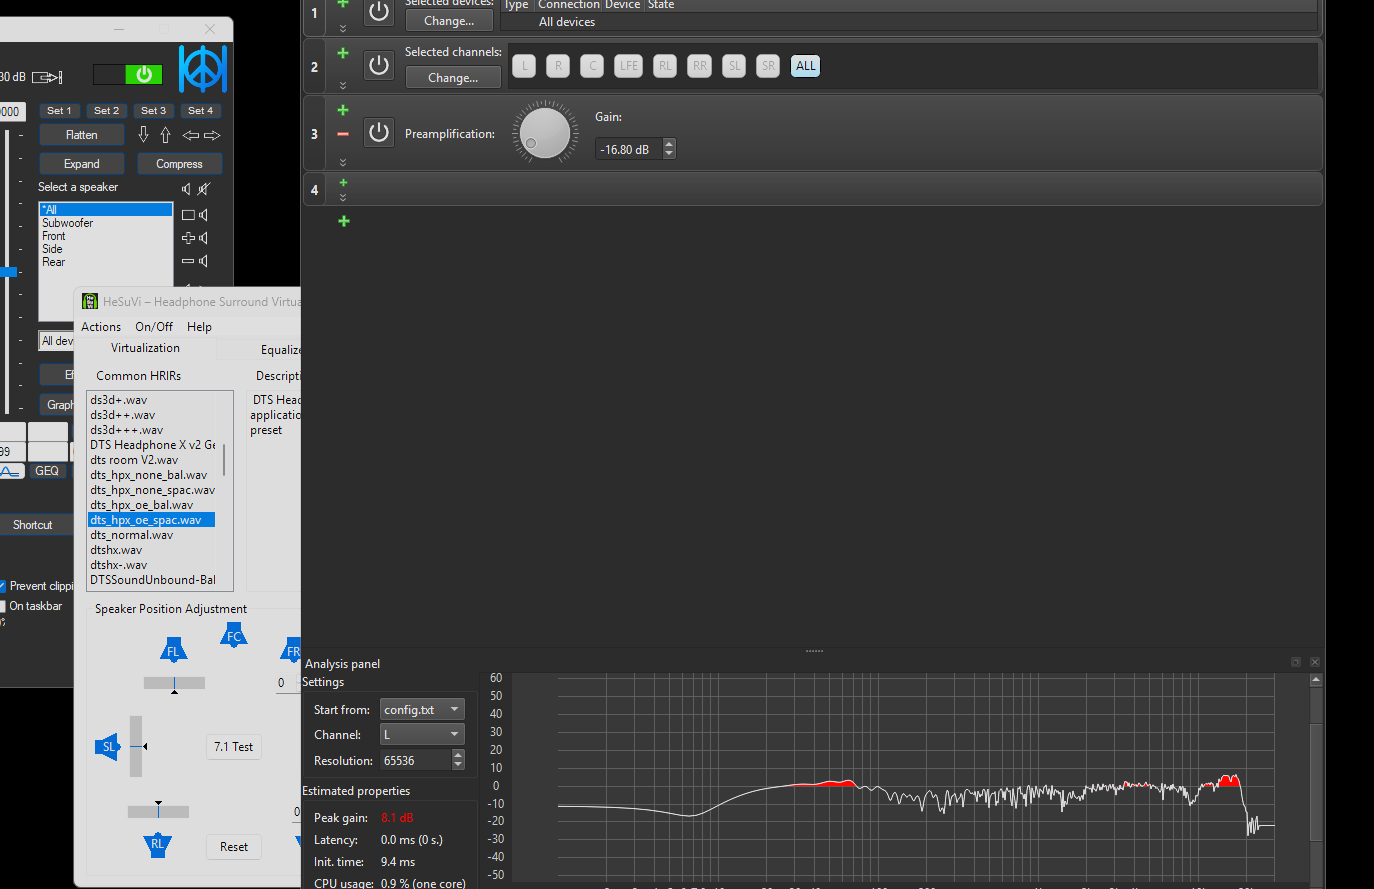Check the On taskbar option
Viewport: 1374px width, 889px height.
coord(3,606)
